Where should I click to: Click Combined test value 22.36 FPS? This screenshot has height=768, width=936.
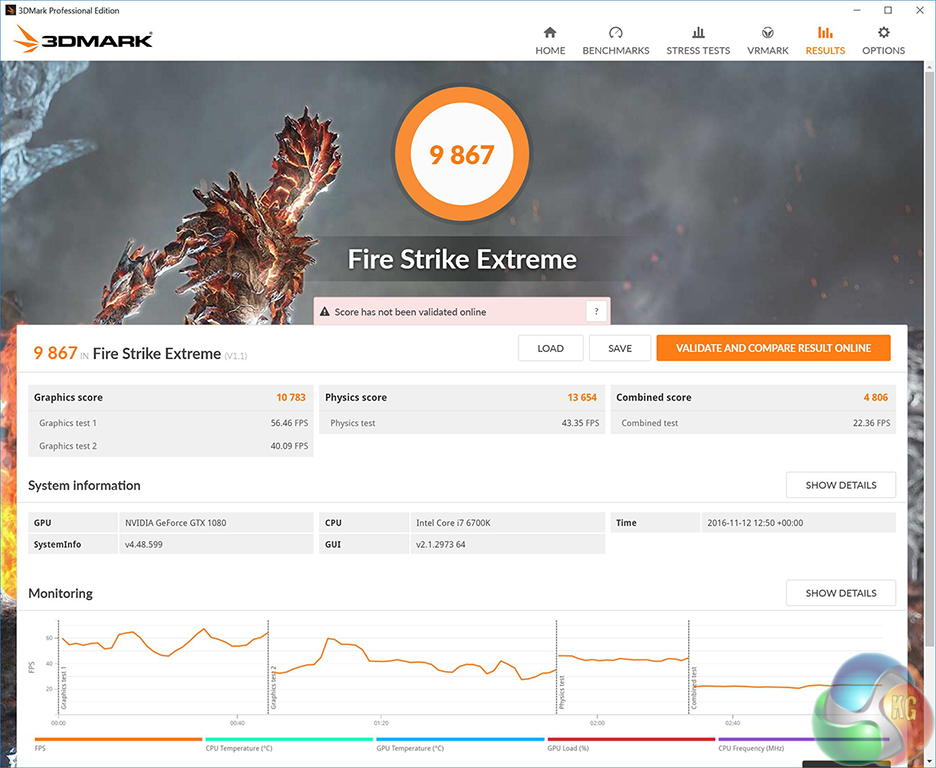872,423
